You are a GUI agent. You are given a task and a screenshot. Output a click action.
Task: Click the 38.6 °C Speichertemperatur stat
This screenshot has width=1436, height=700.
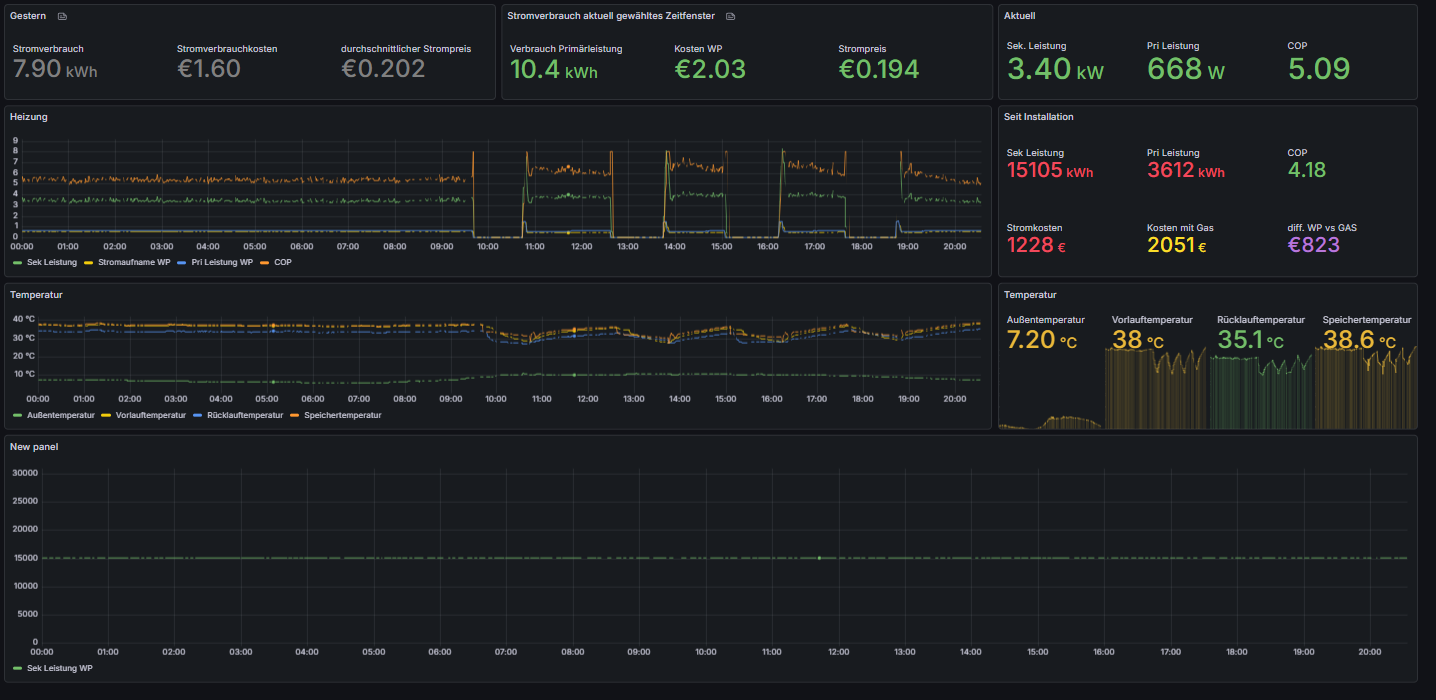tap(1359, 340)
